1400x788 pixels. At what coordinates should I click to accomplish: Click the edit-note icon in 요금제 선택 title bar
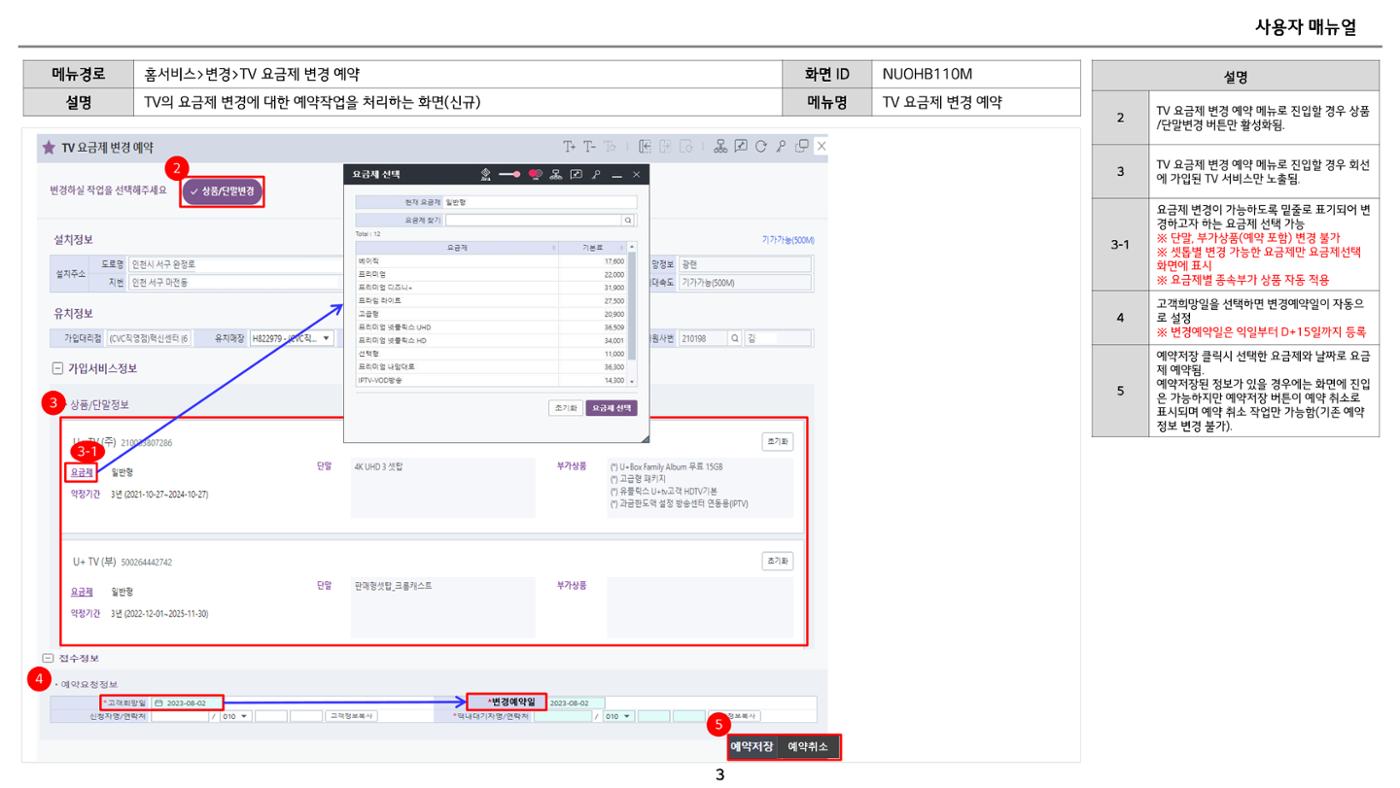pos(576,174)
